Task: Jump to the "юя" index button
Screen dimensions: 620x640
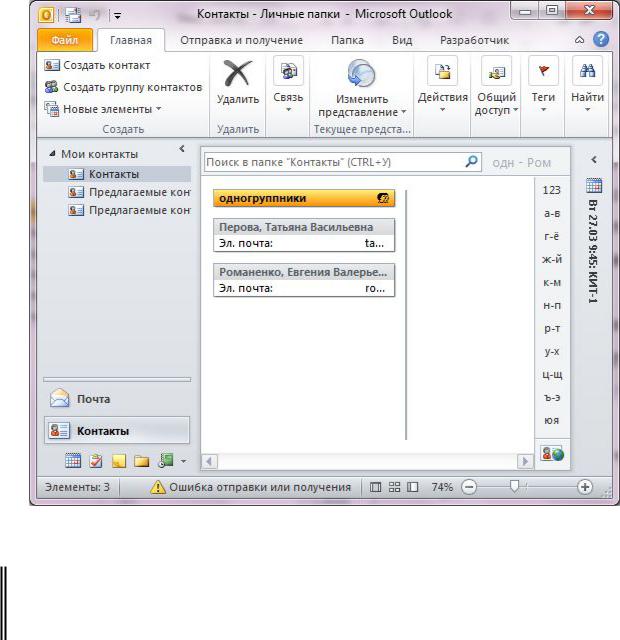Action: (552, 420)
